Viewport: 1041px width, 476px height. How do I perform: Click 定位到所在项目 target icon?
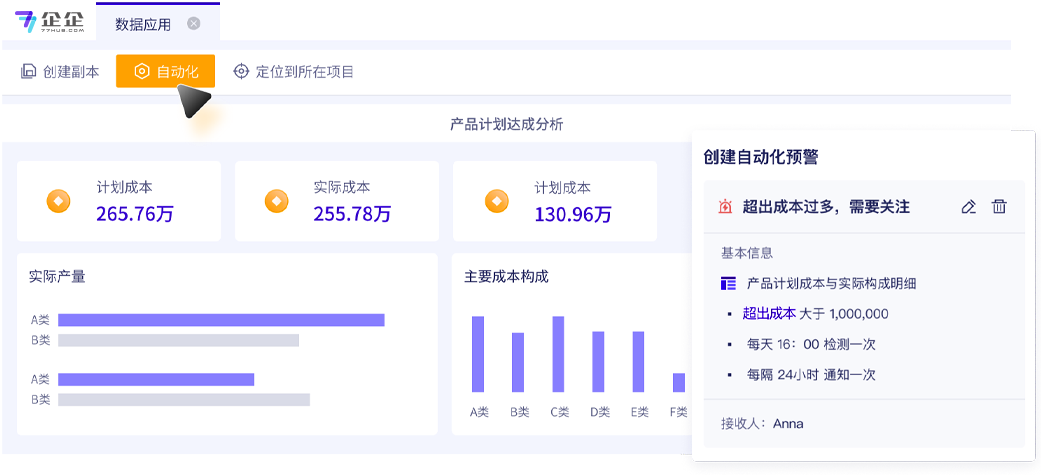[x=241, y=72]
